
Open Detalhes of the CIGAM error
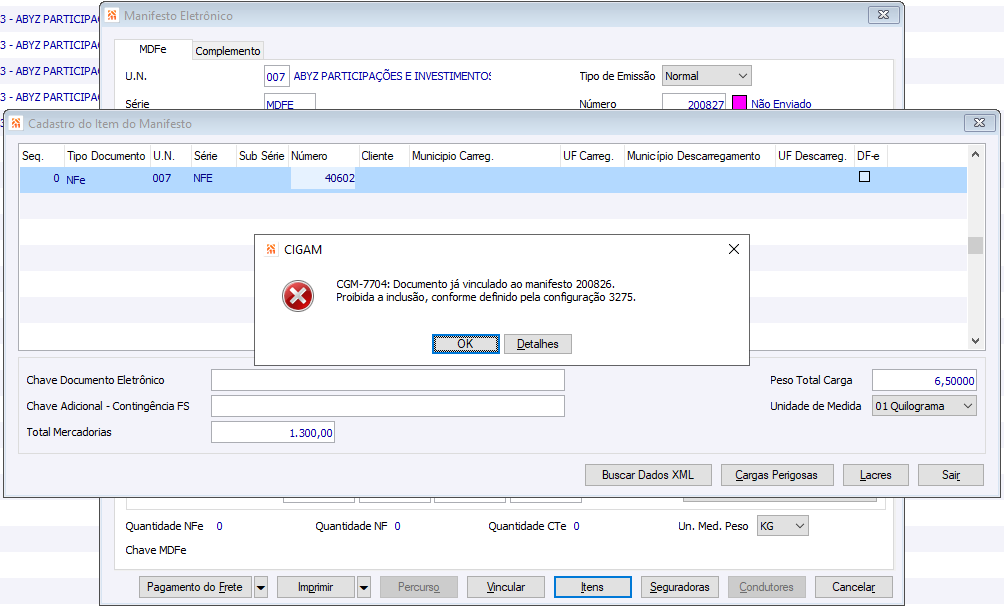point(538,344)
